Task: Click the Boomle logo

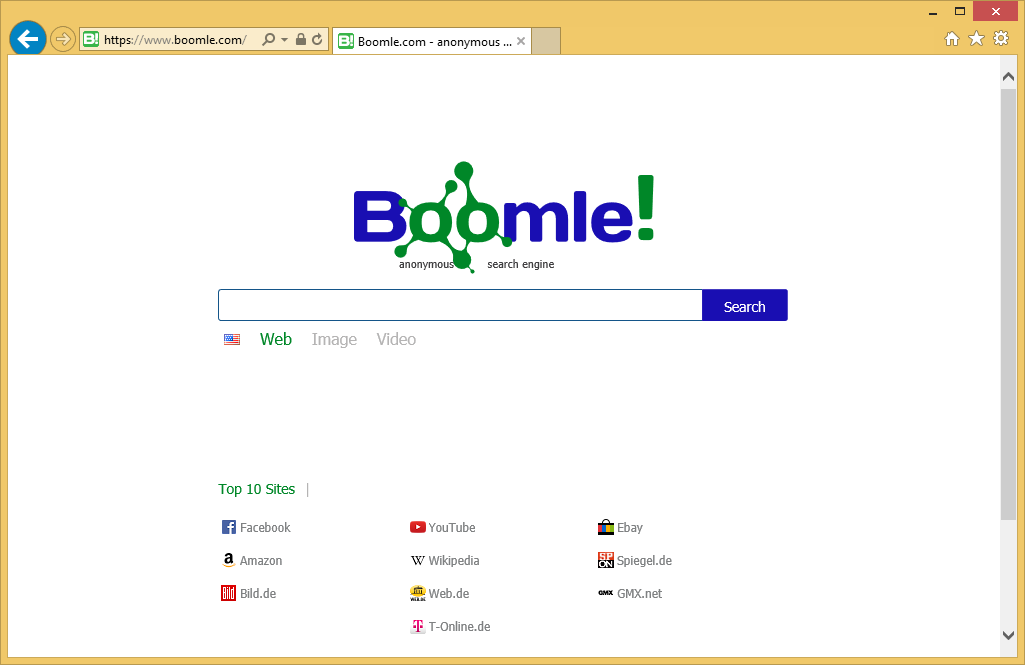Action: click(x=503, y=213)
